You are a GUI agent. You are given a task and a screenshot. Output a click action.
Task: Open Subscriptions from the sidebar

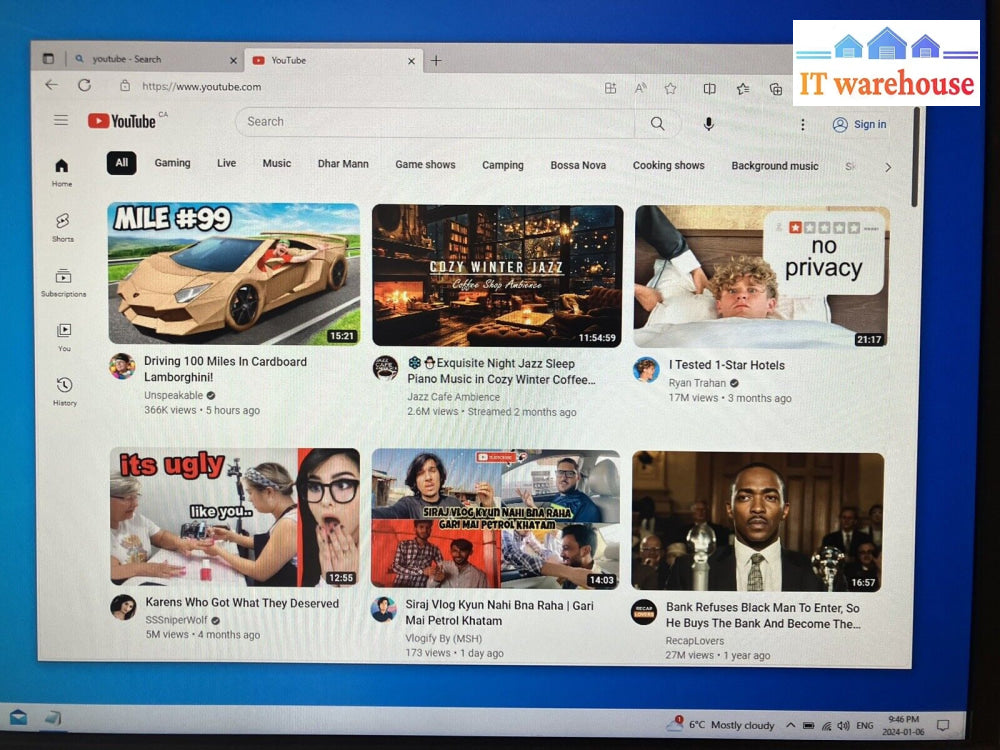tap(63, 281)
